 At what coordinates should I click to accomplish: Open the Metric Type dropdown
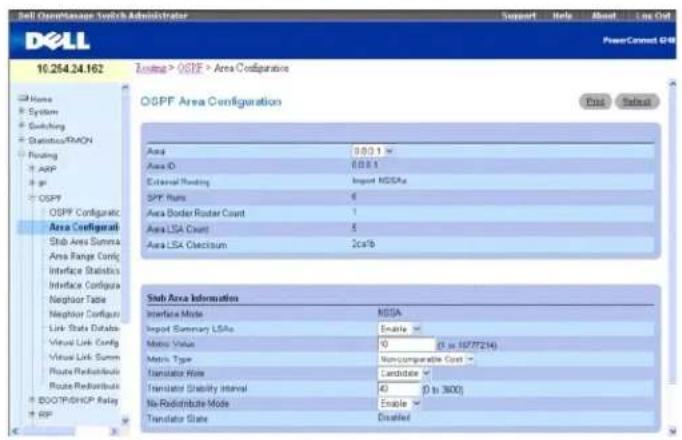pyautogui.click(x=426, y=359)
